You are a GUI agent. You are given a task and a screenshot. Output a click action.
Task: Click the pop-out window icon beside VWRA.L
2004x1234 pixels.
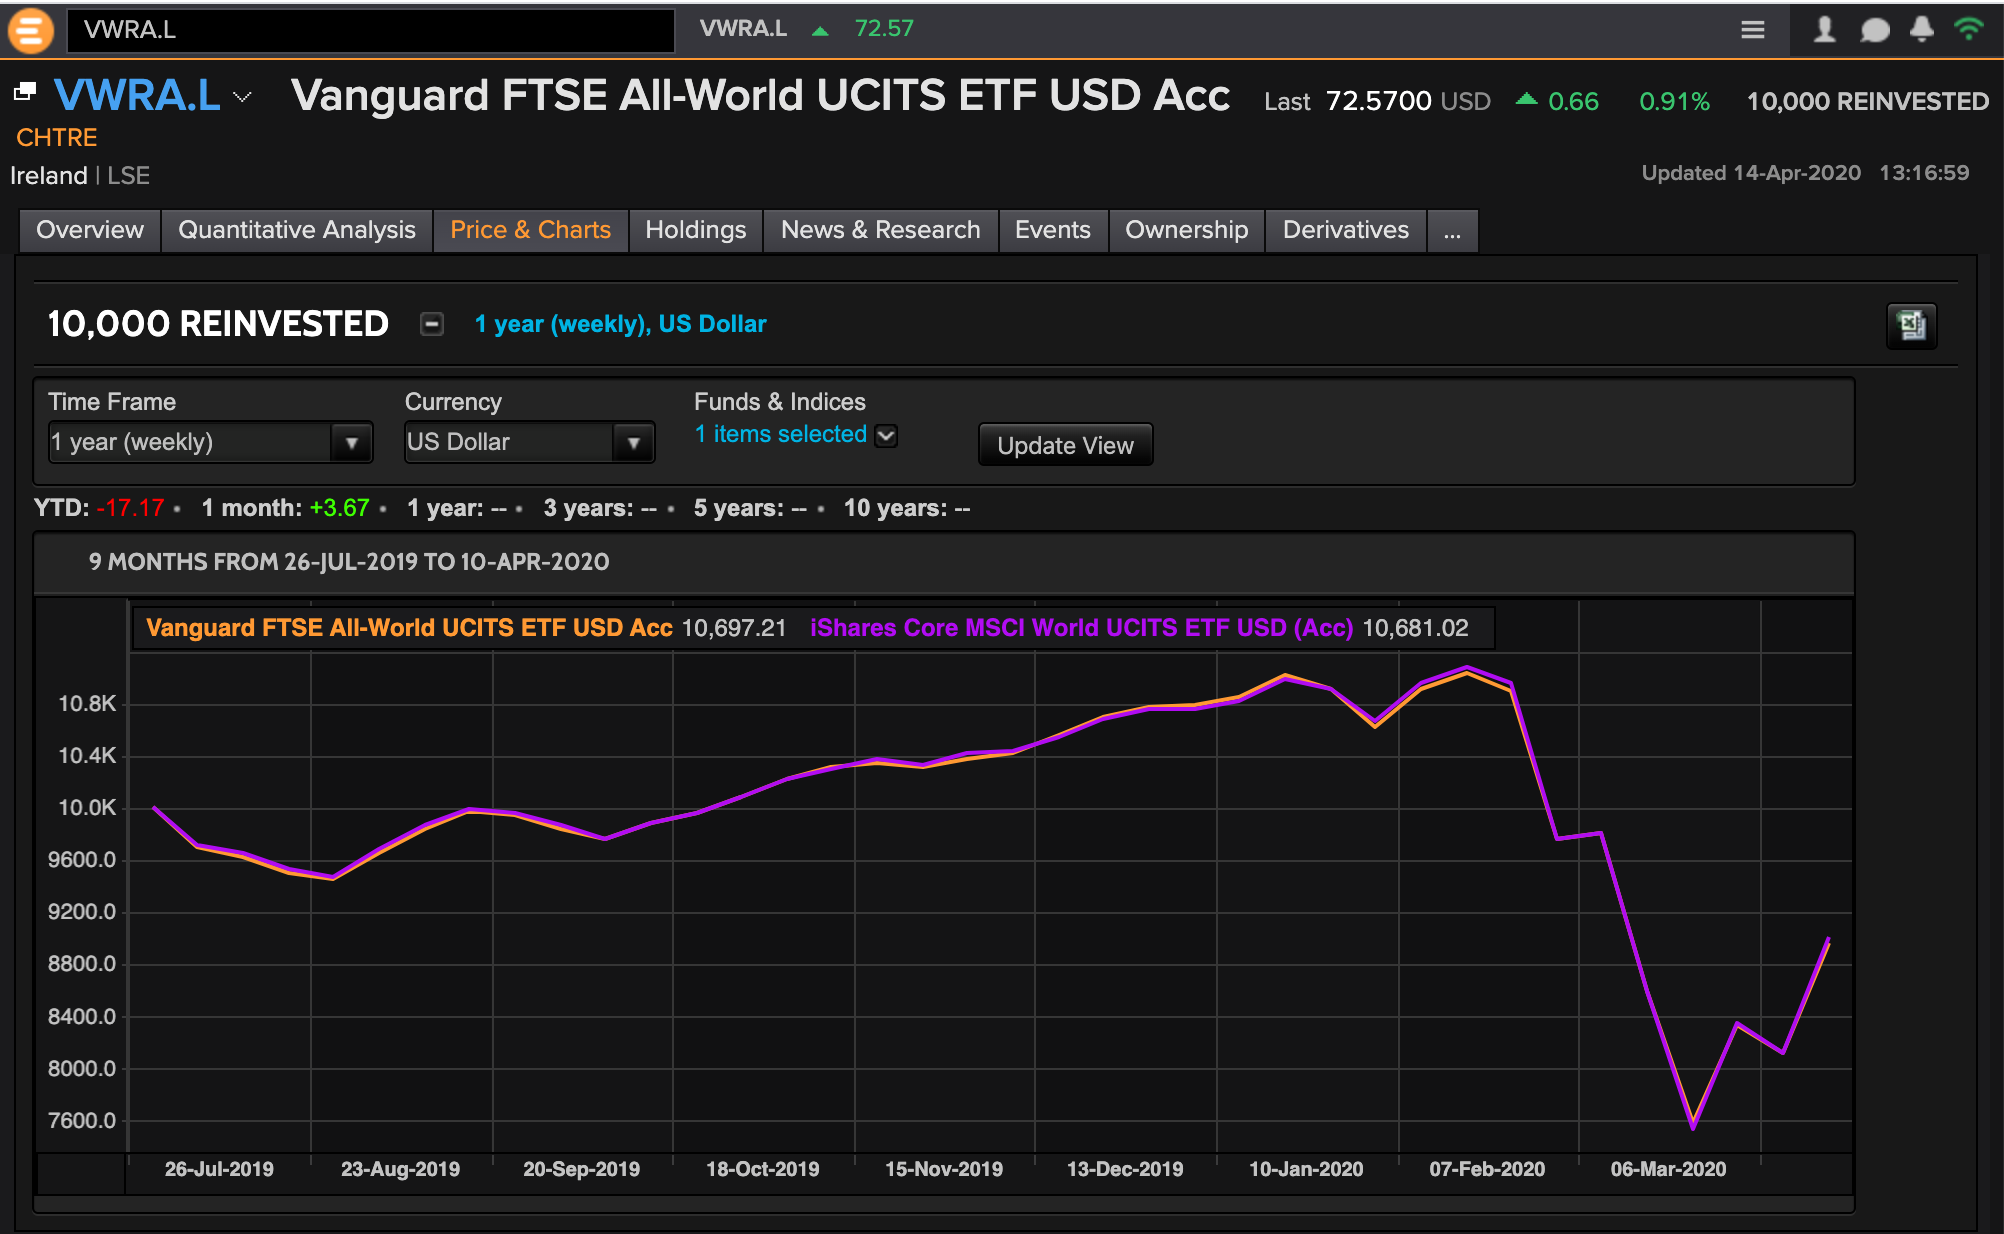coord(25,92)
